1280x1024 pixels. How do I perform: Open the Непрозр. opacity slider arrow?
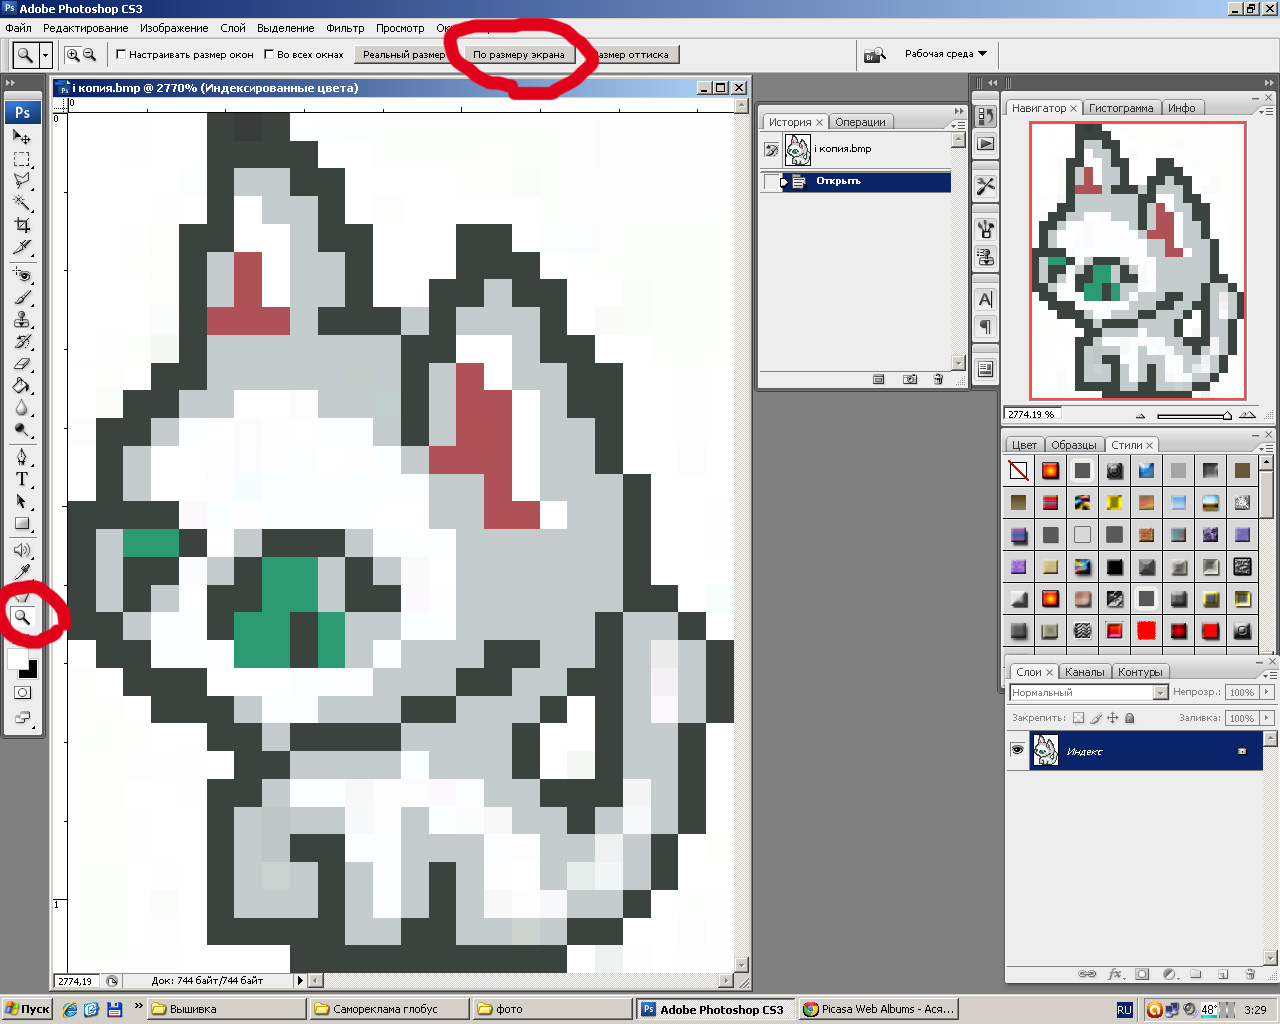pos(1267,692)
